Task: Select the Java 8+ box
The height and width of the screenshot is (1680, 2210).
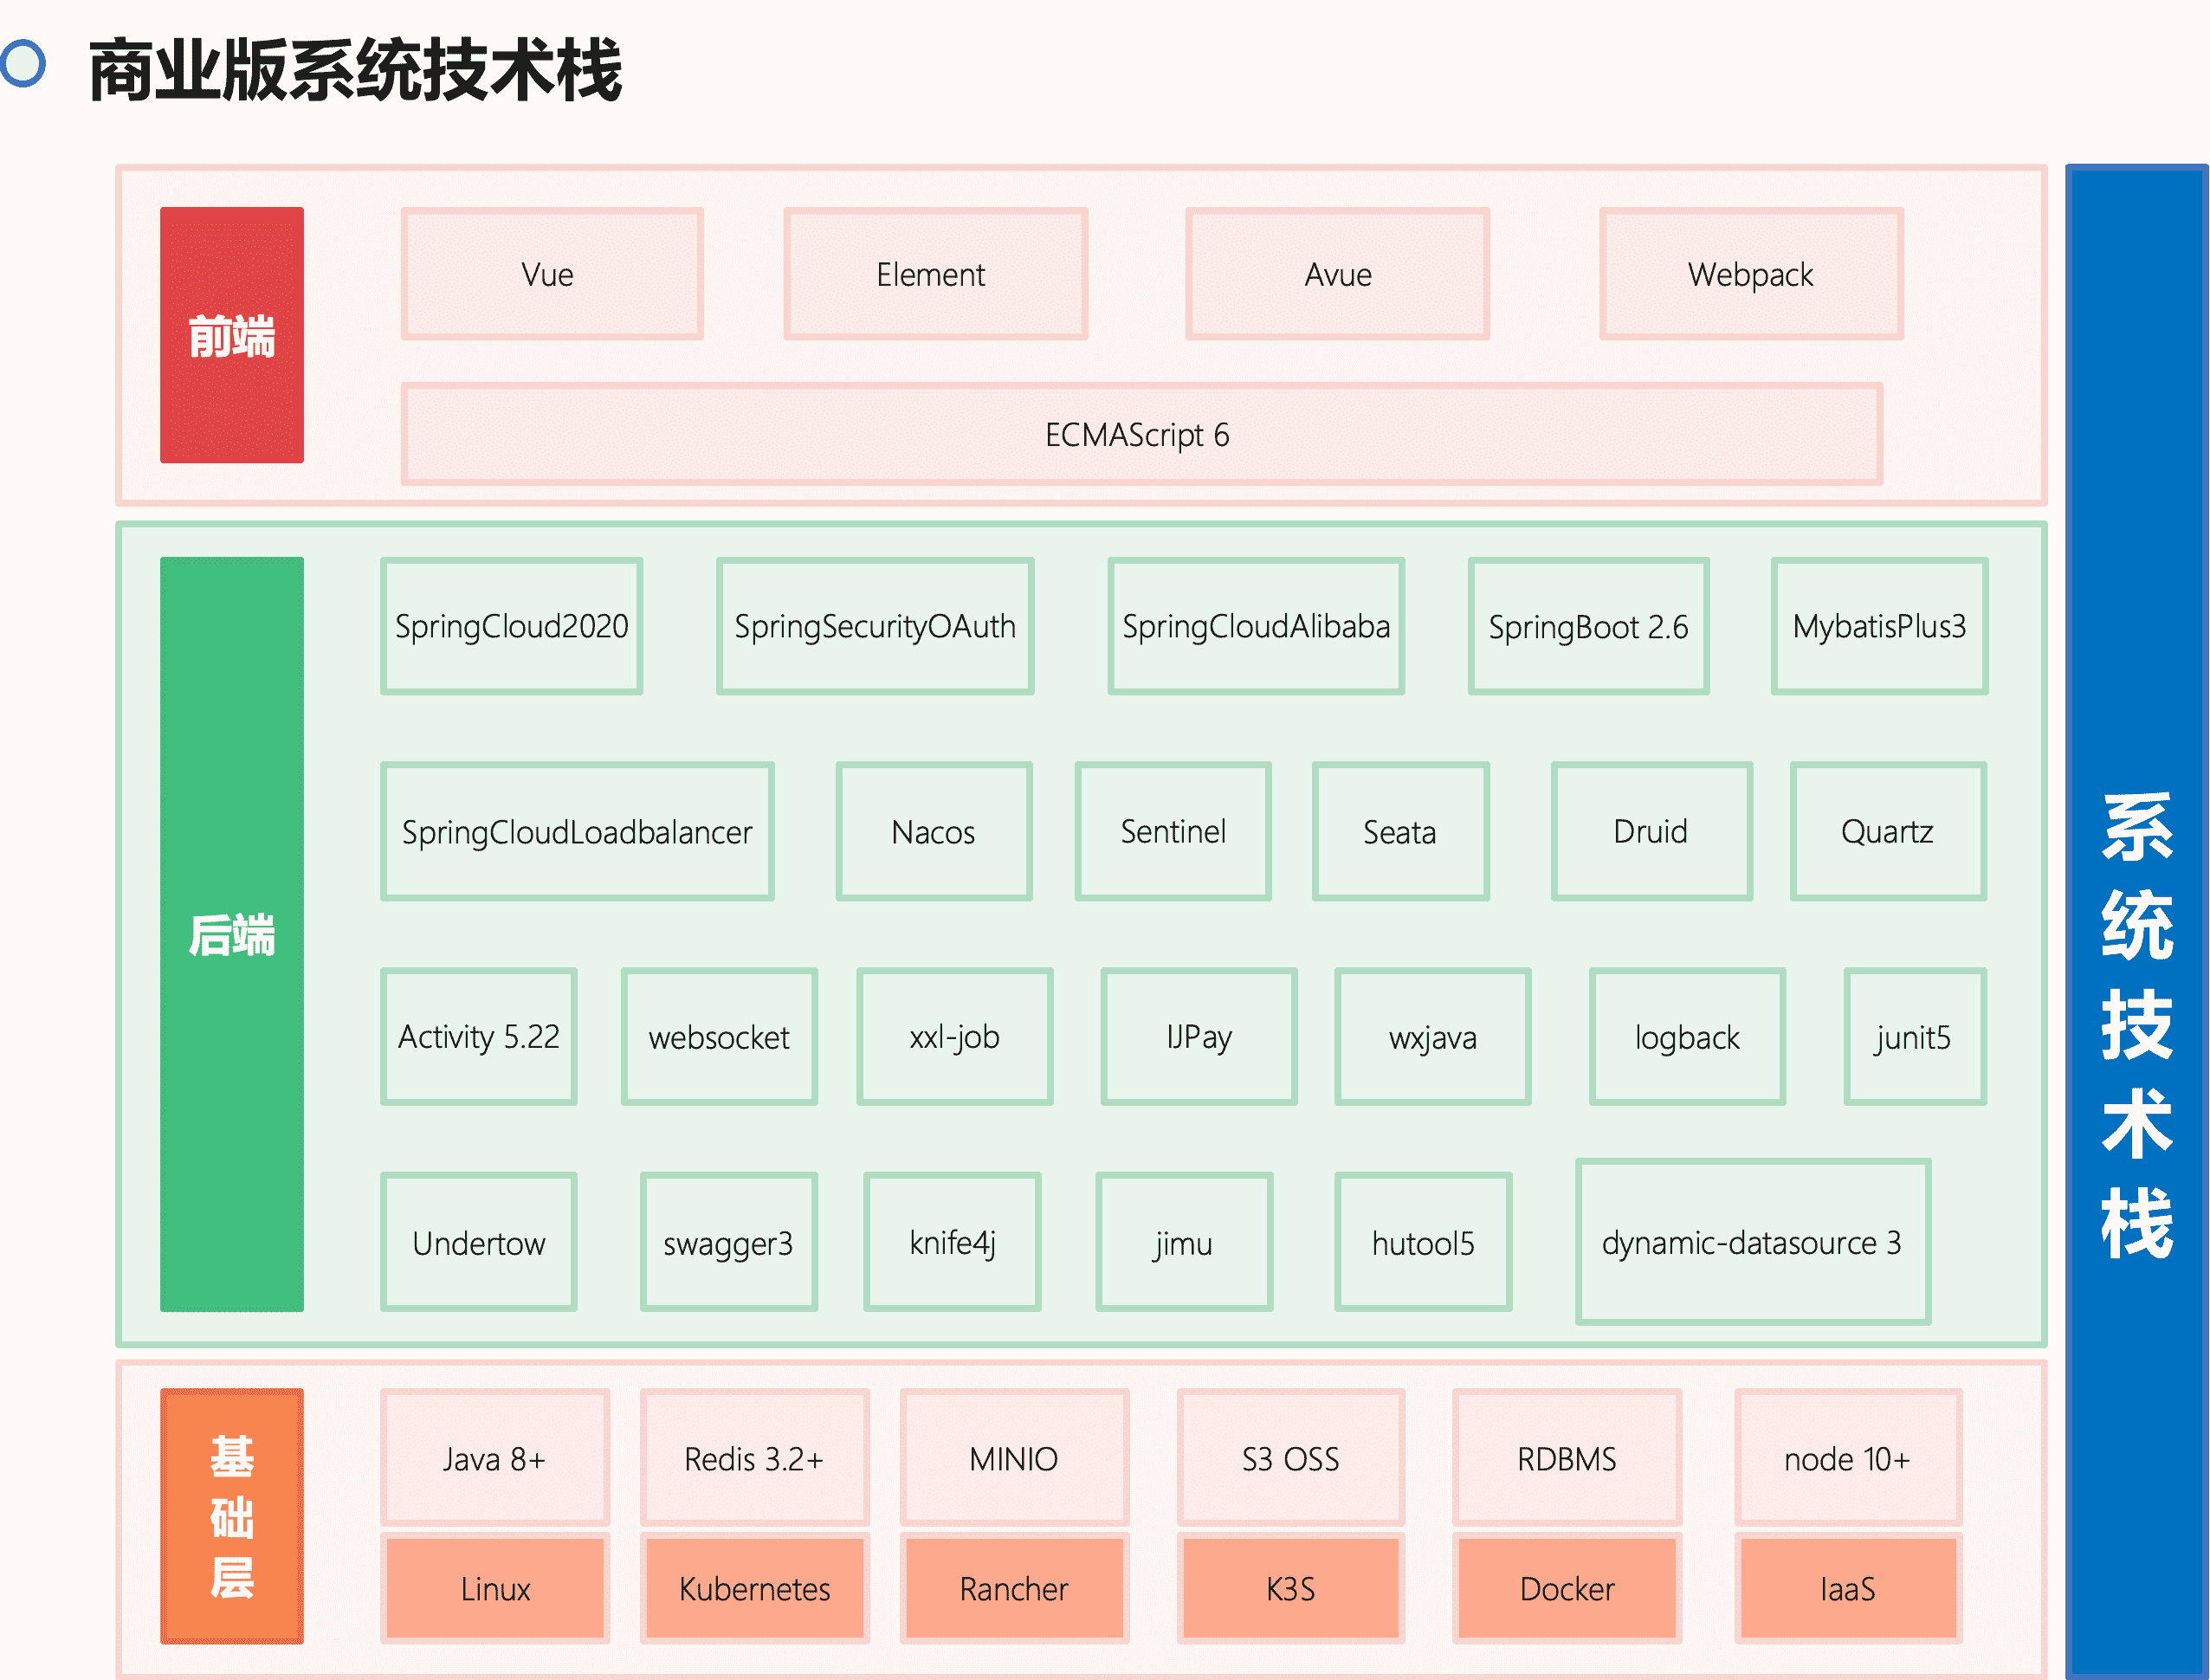Action: coord(495,1458)
